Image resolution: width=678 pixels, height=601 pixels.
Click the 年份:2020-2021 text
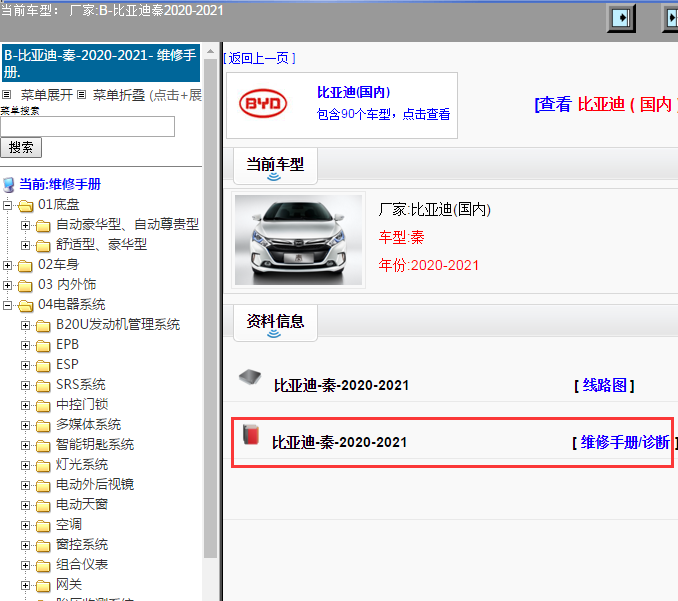[429, 265]
